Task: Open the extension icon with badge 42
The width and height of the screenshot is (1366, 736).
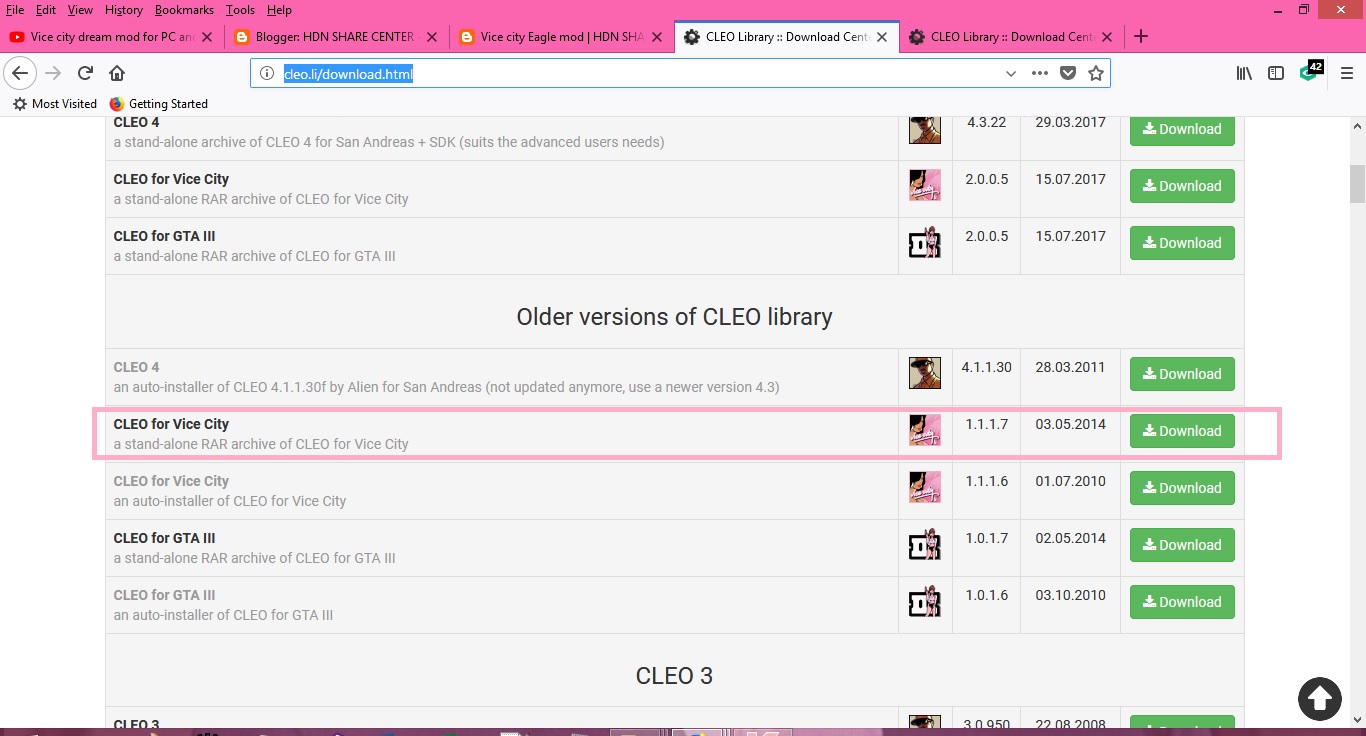Action: (1310, 72)
